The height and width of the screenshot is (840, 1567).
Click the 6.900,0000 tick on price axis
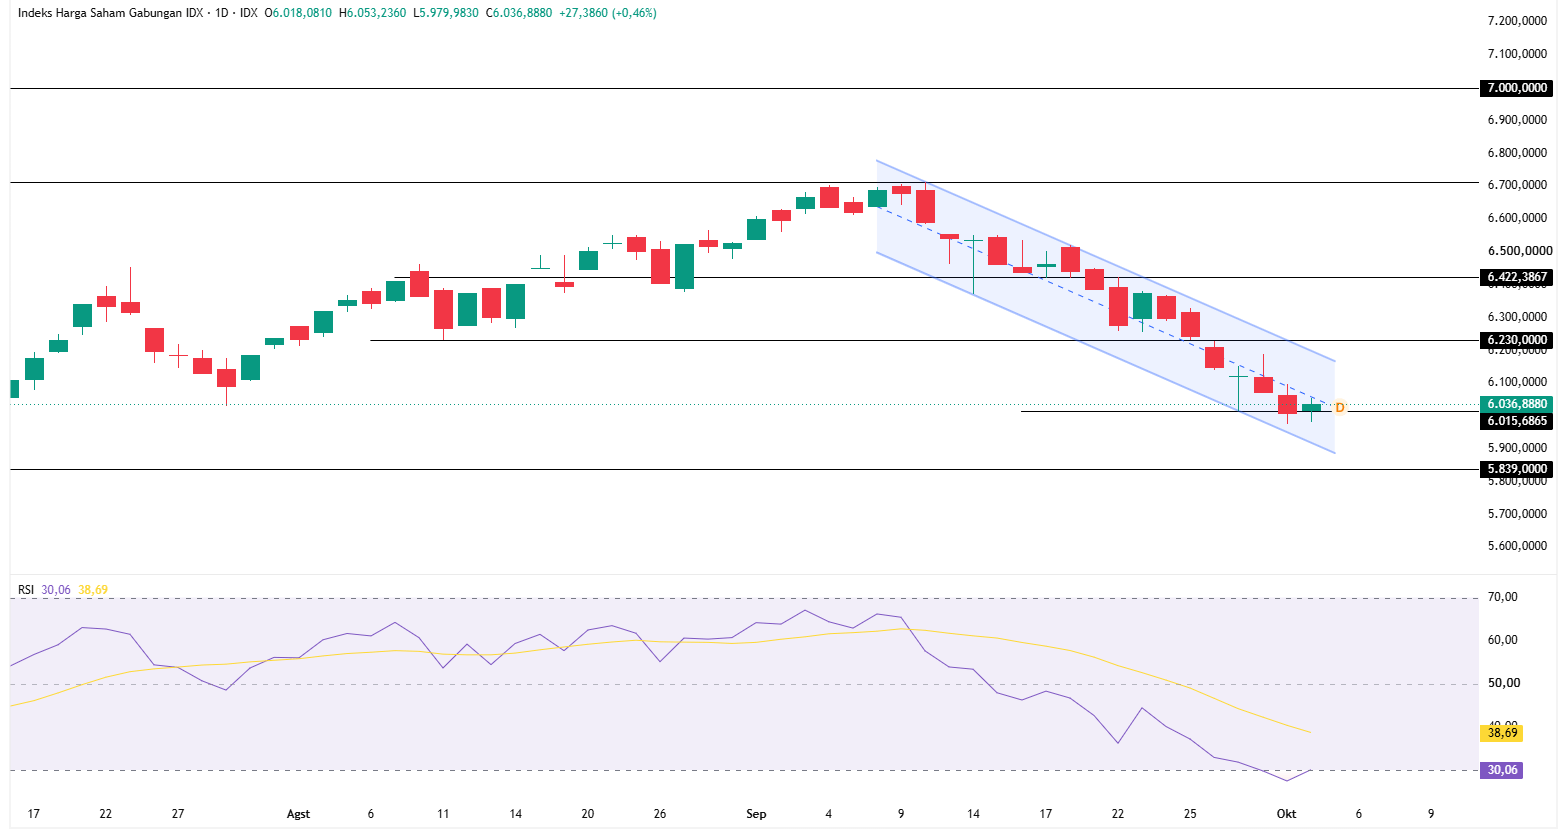(1518, 120)
